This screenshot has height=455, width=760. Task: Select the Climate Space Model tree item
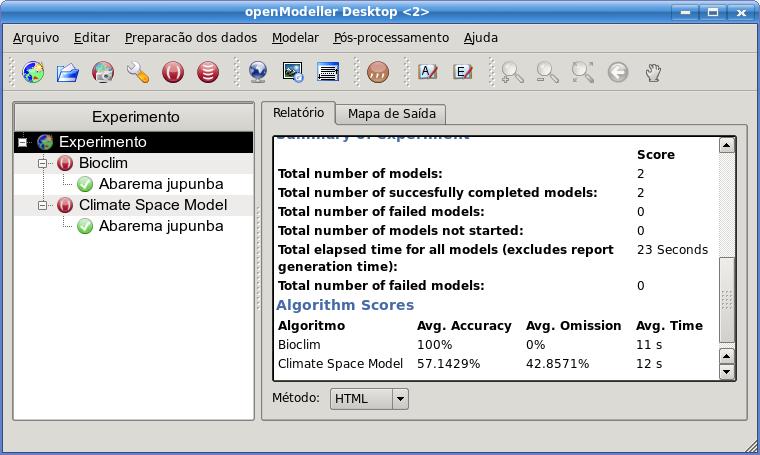pos(153,205)
